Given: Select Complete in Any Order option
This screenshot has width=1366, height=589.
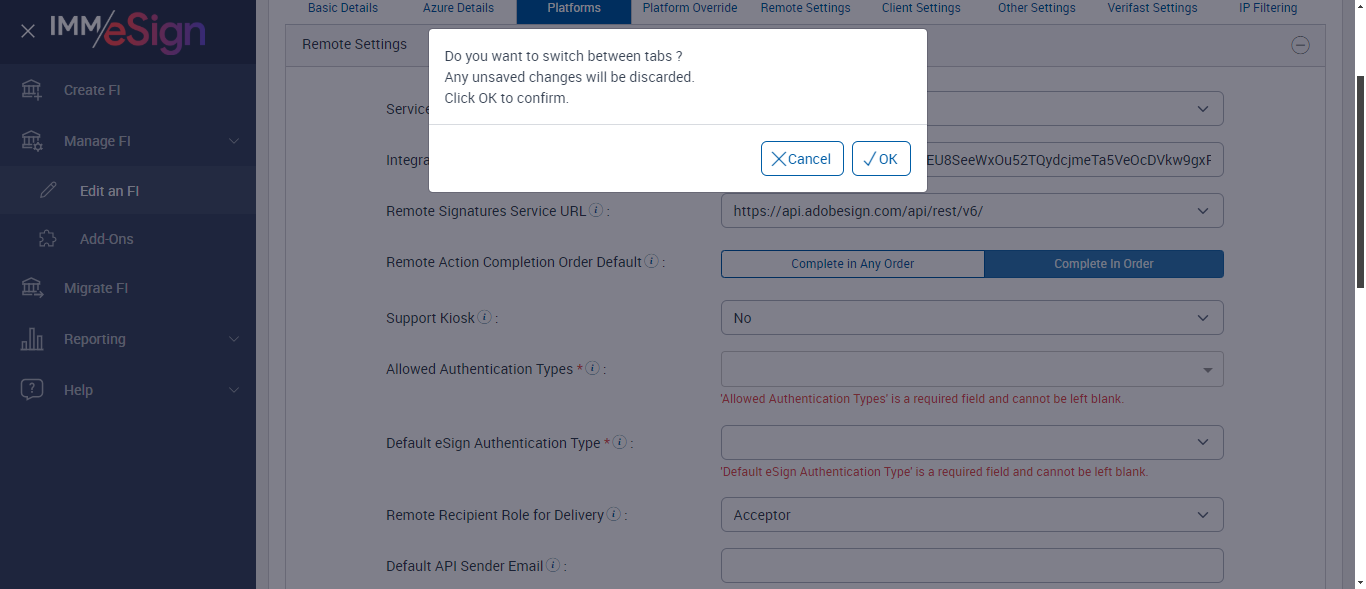Looking at the screenshot, I should [852, 264].
